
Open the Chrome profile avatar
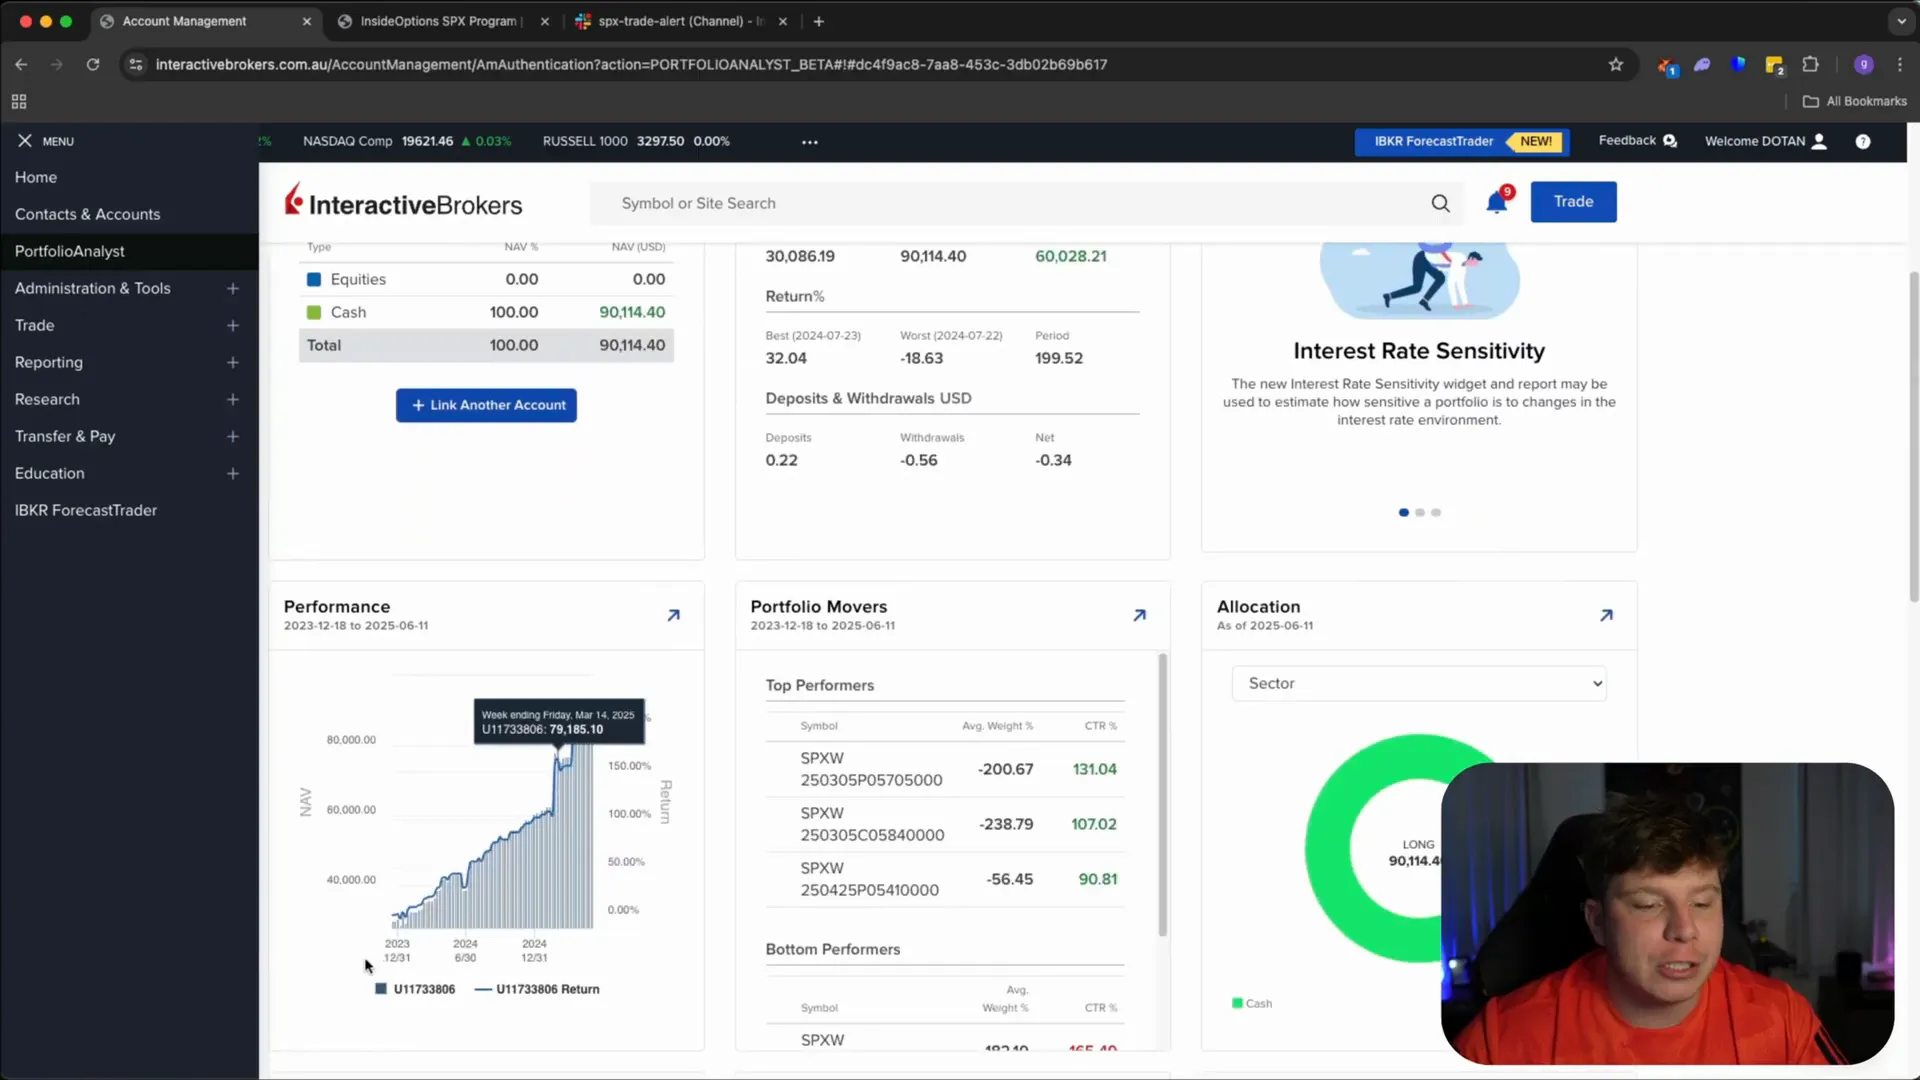point(1864,64)
